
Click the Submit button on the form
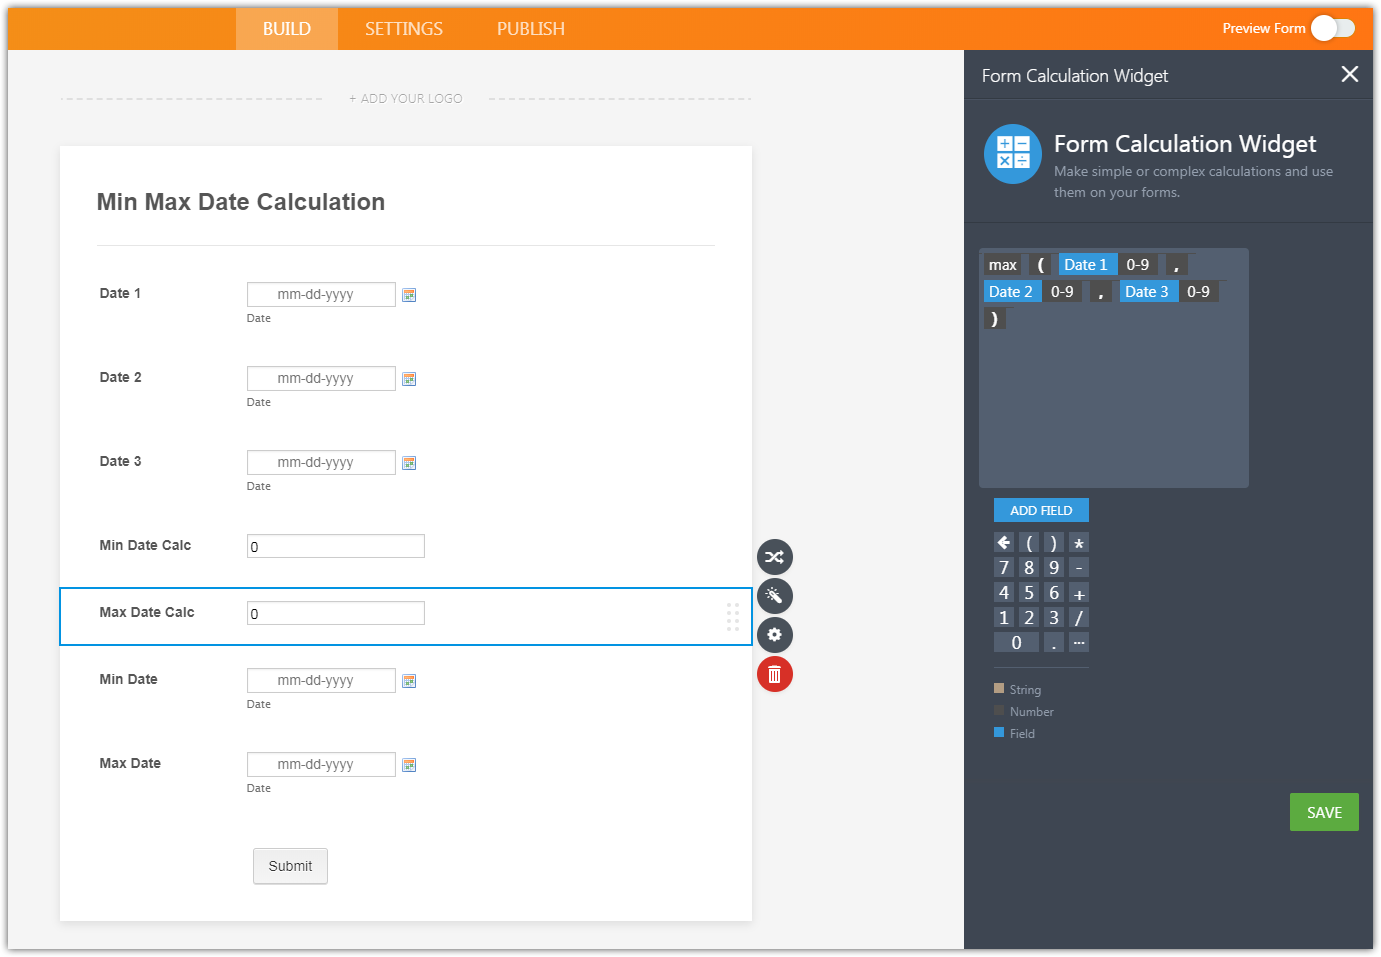click(x=290, y=866)
